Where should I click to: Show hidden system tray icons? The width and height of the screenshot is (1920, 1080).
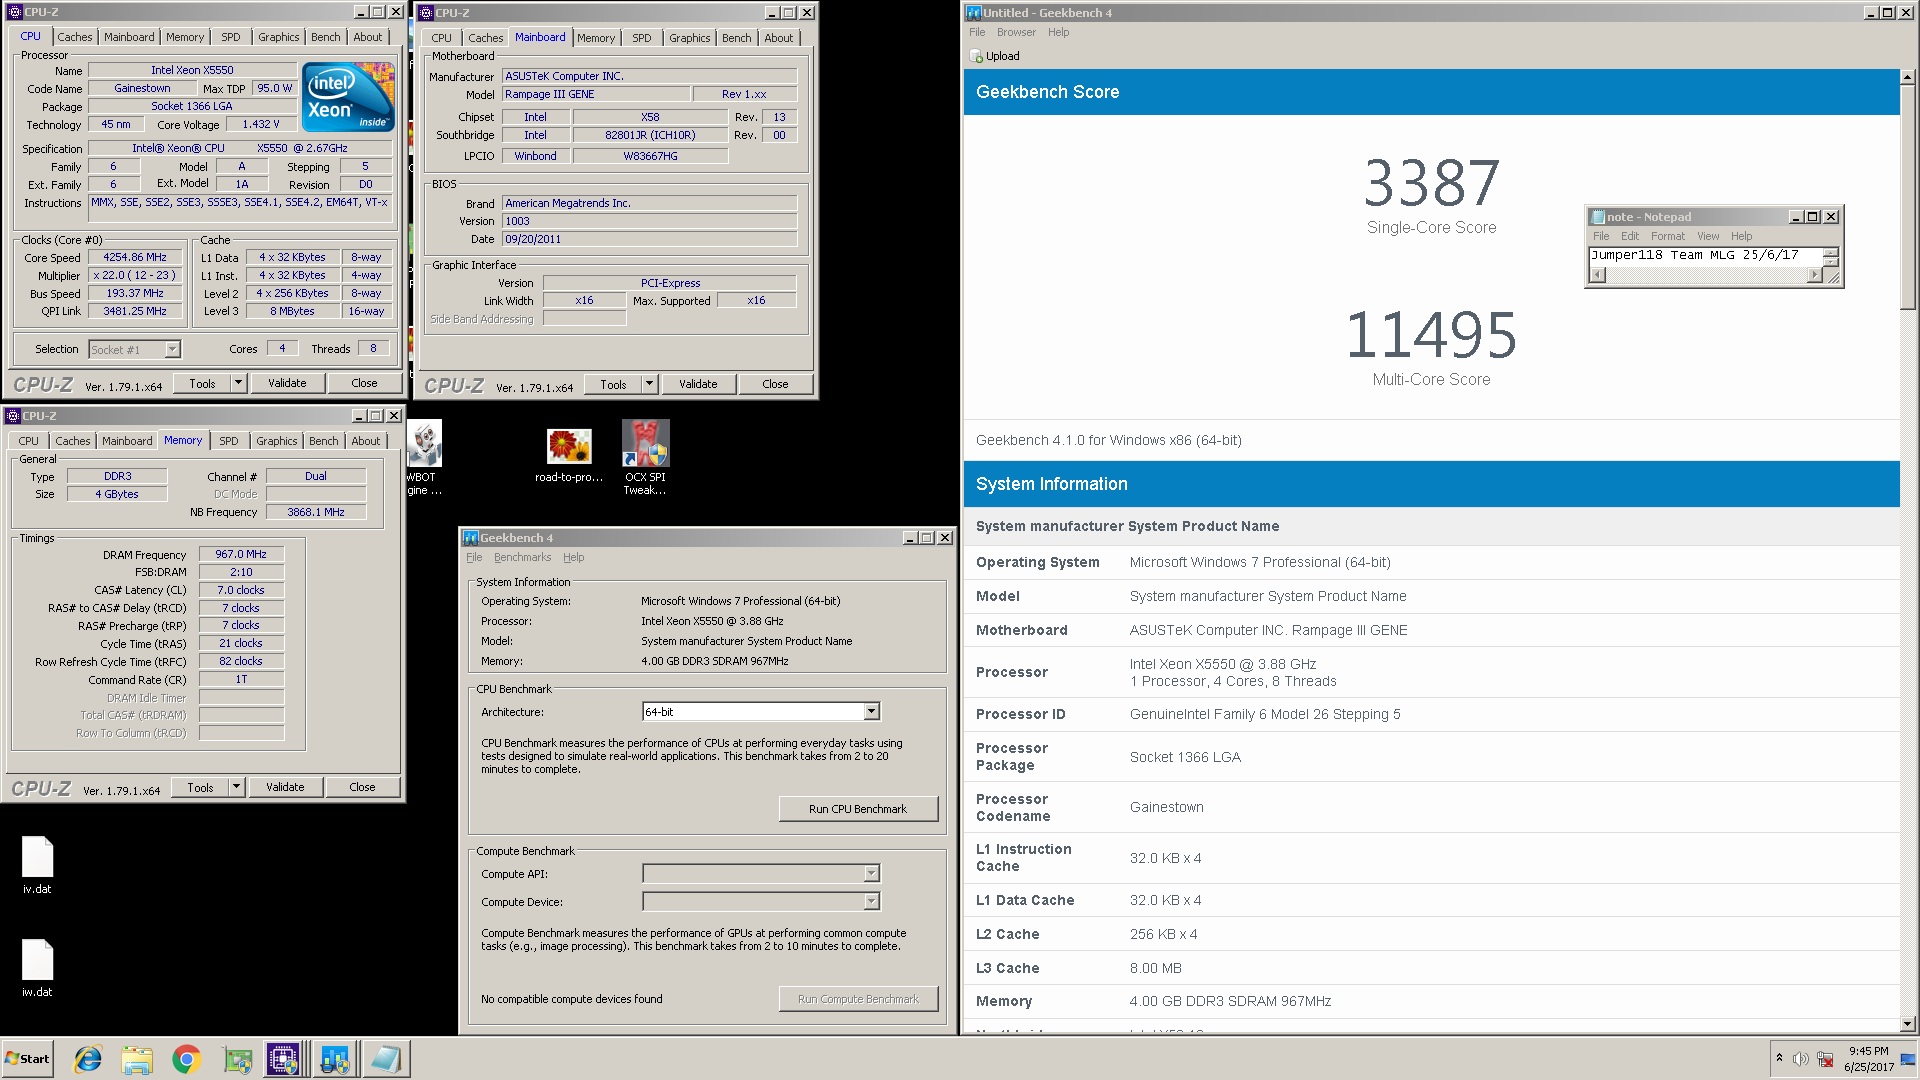tap(1779, 1058)
